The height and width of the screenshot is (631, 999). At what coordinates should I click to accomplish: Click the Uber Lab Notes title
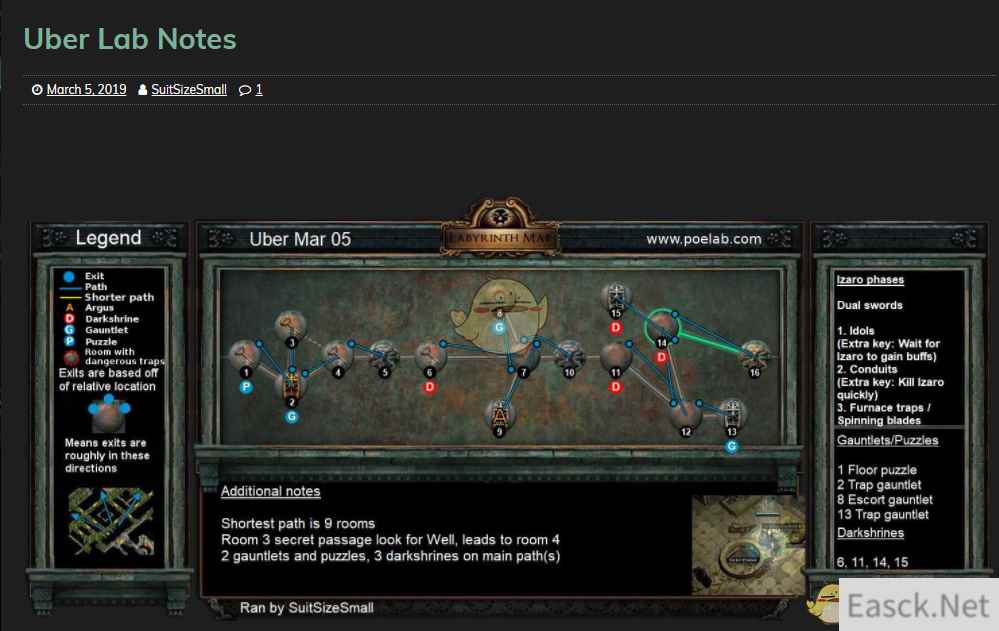click(x=130, y=39)
